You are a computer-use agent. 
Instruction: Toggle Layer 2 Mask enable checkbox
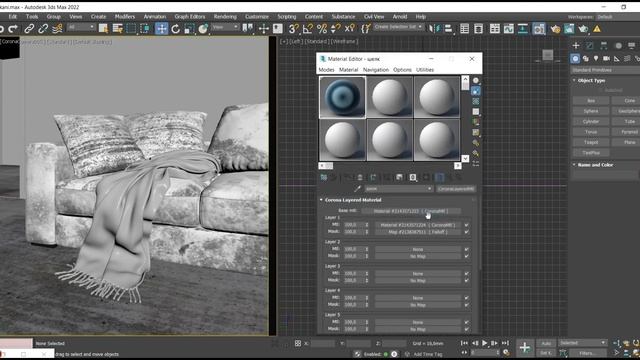point(467,256)
